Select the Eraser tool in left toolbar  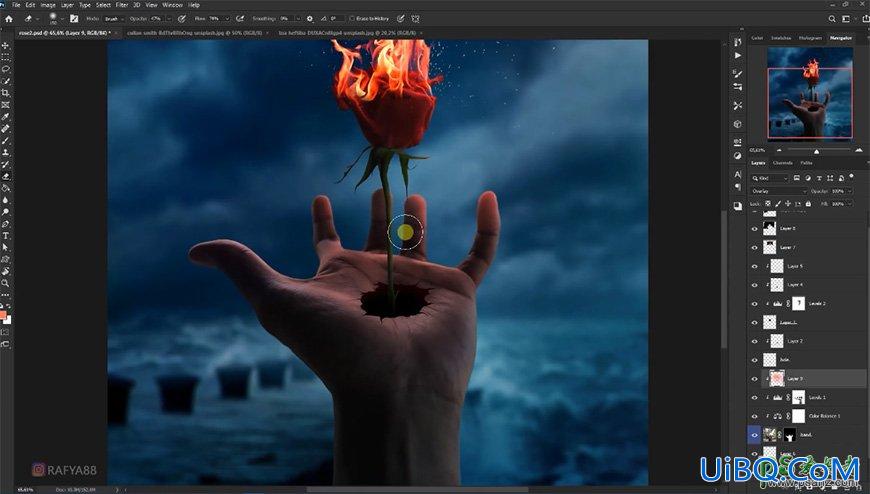(x=6, y=177)
